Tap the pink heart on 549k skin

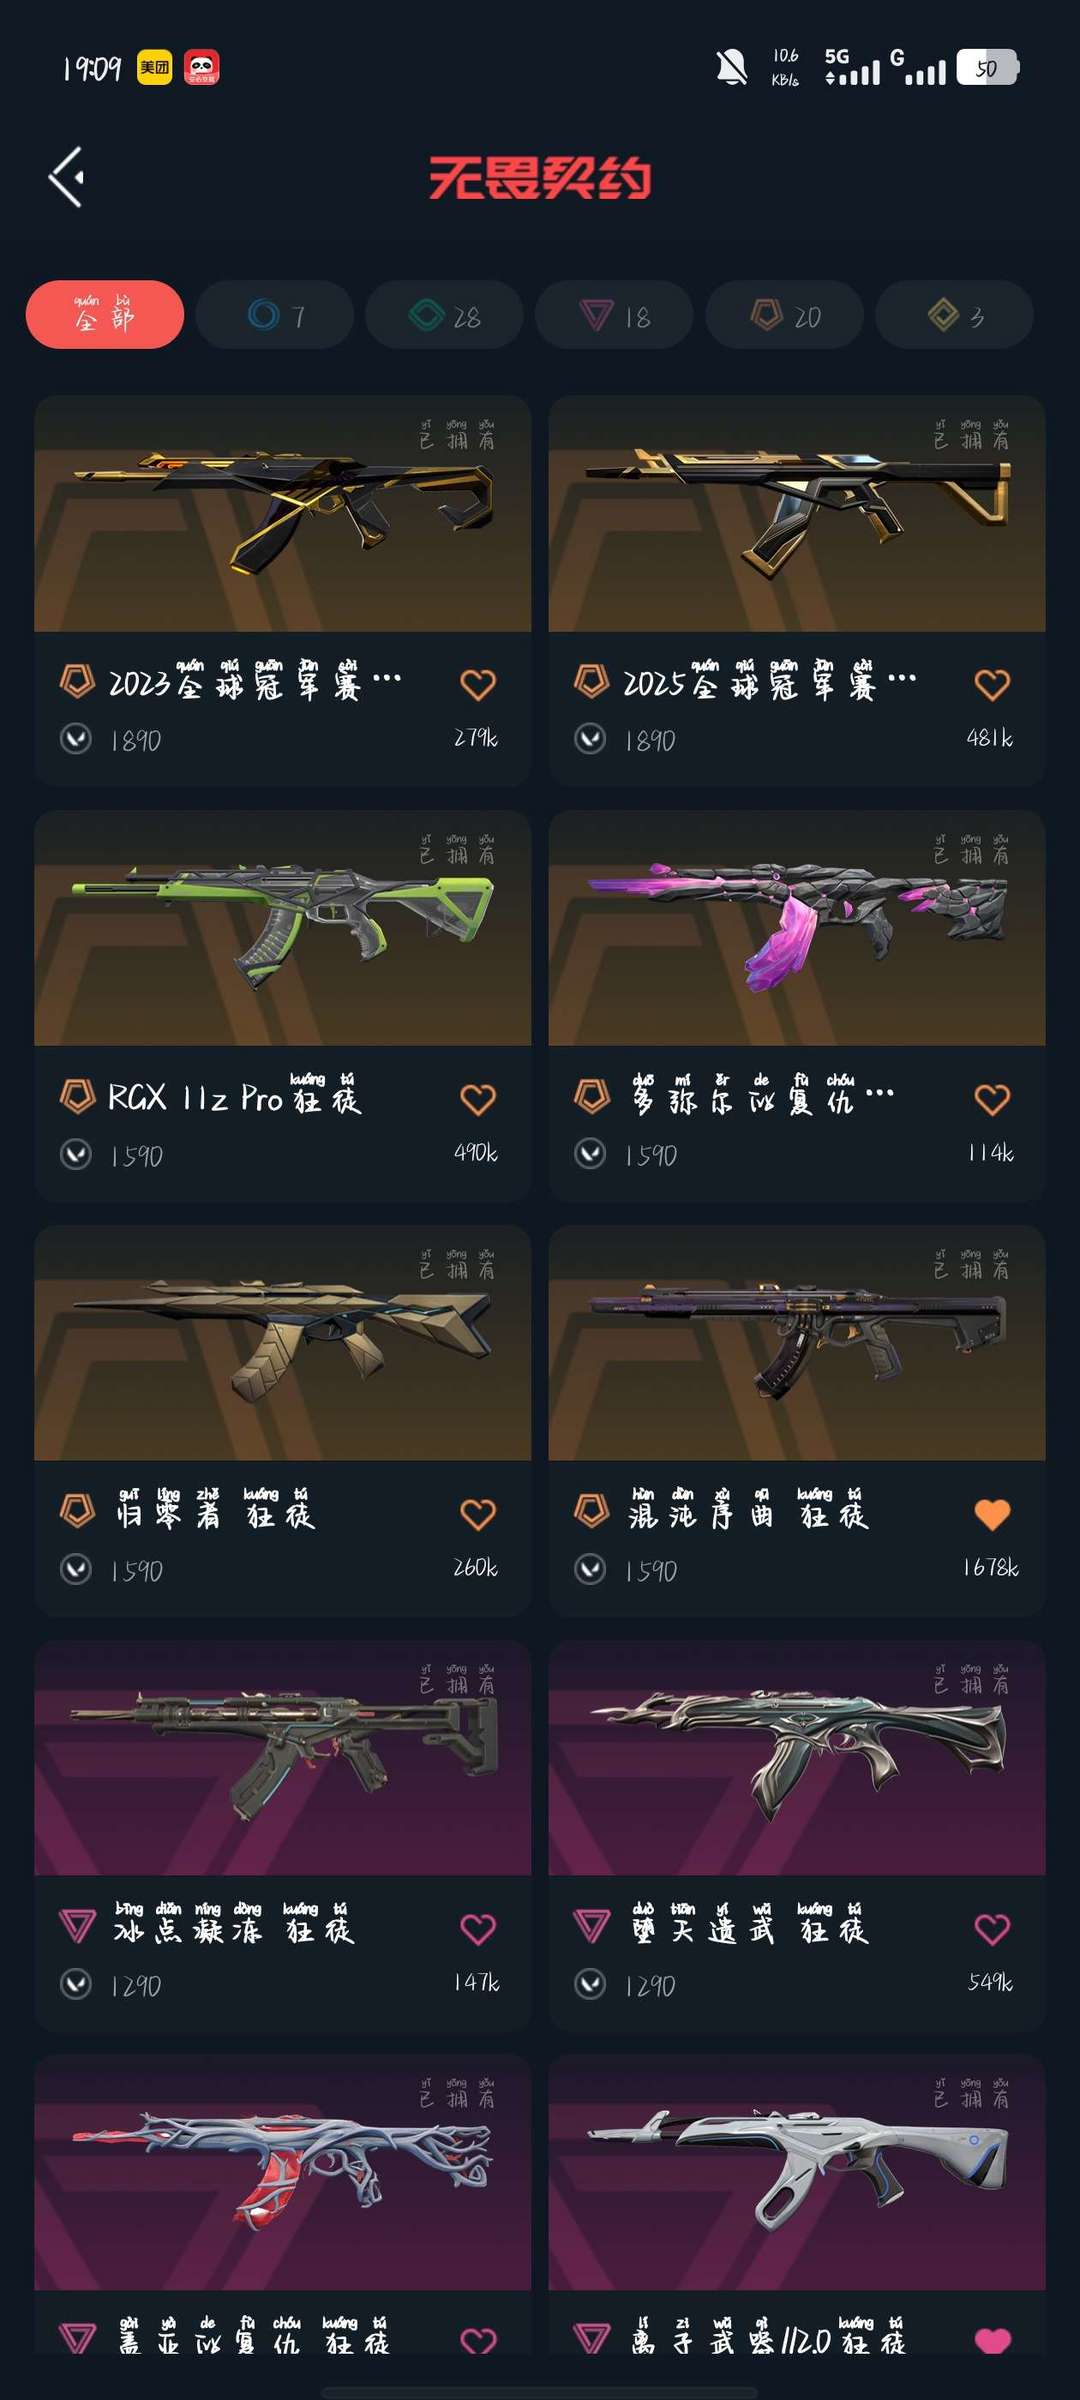[x=992, y=1929]
